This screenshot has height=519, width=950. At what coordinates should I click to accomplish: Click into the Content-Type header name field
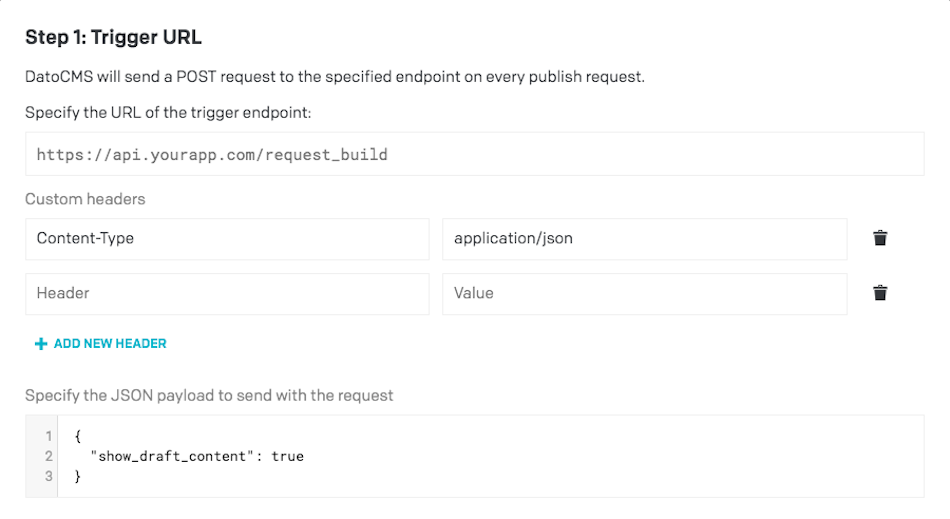pyautogui.click(x=227, y=239)
